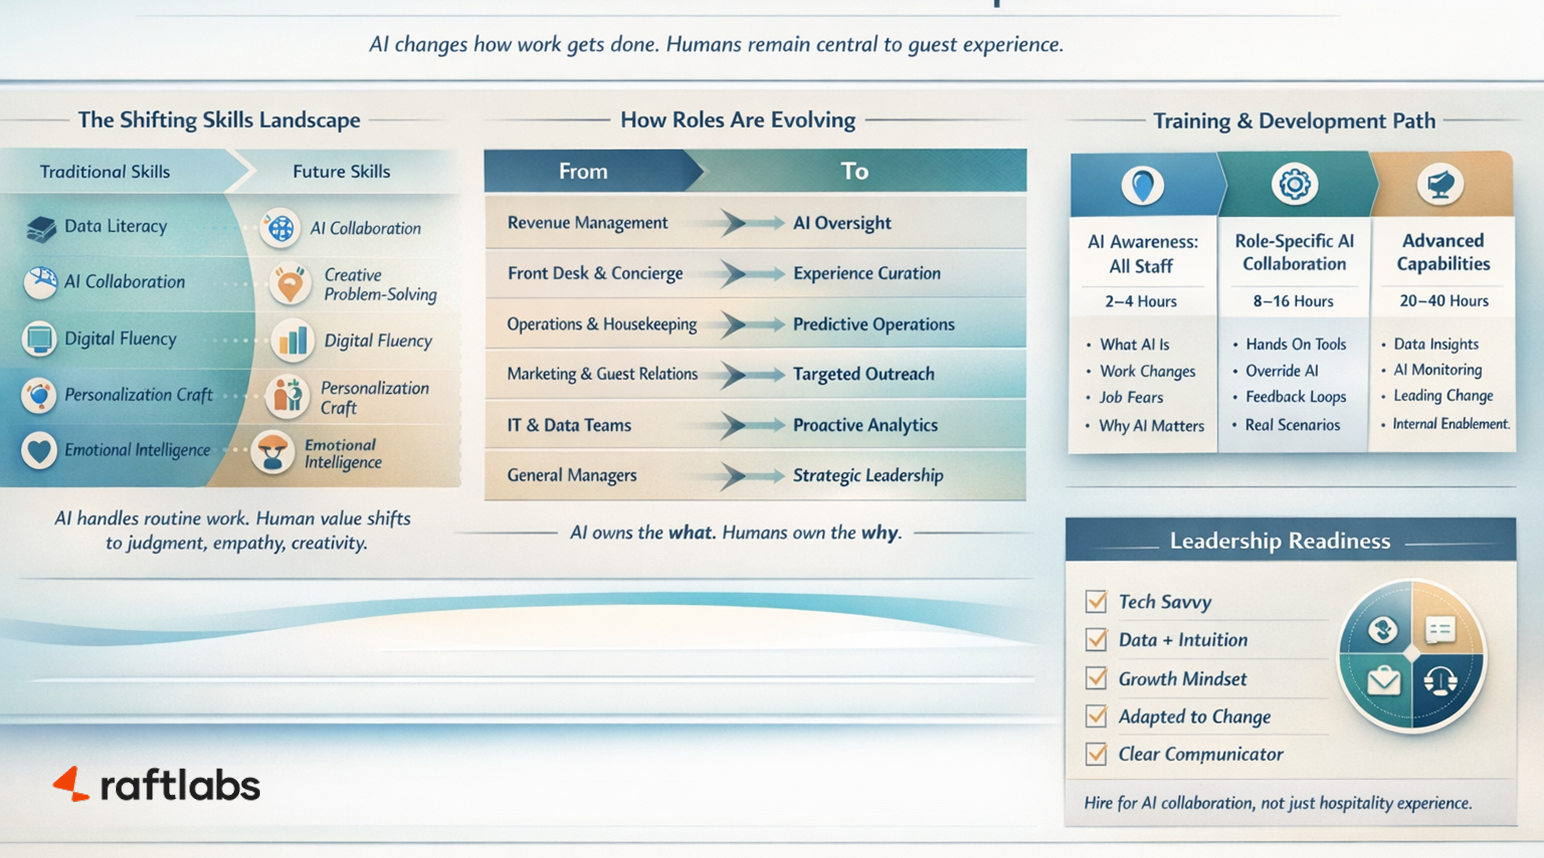The width and height of the screenshot is (1544, 858).
Task: Check the Data + Intuition checkbox
Action: point(1096,639)
